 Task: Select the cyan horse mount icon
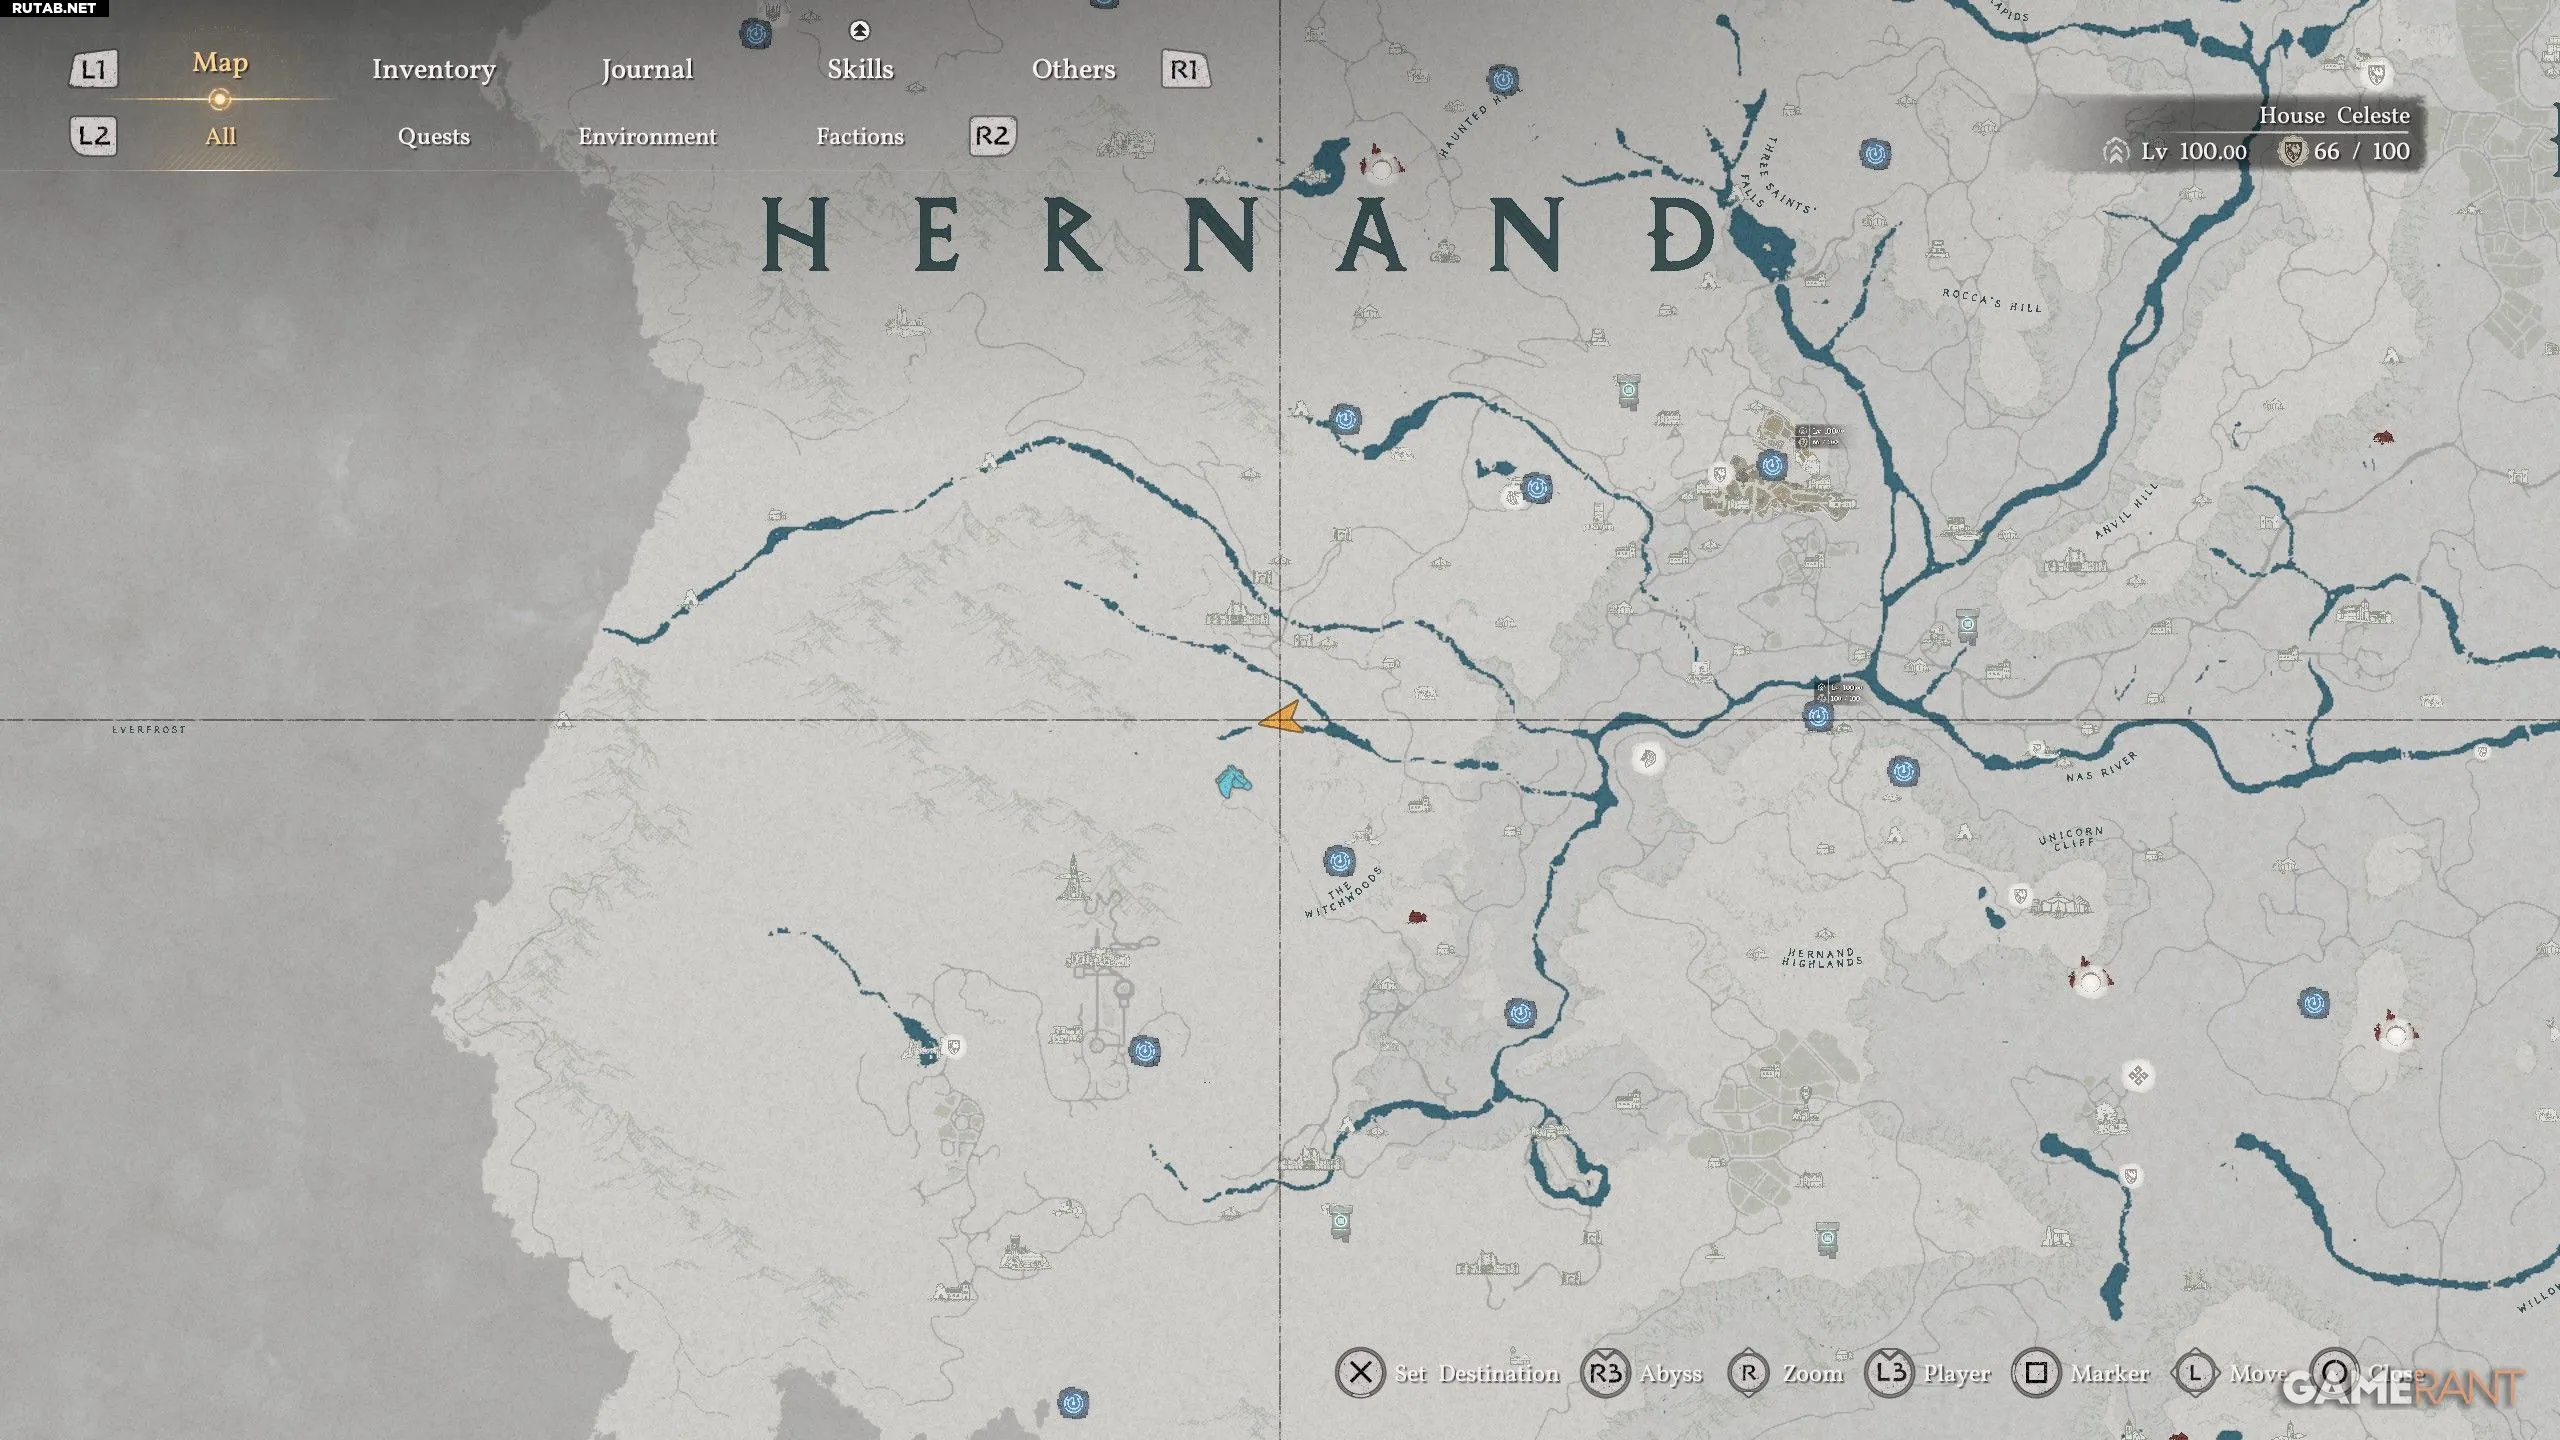coord(1232,781)
